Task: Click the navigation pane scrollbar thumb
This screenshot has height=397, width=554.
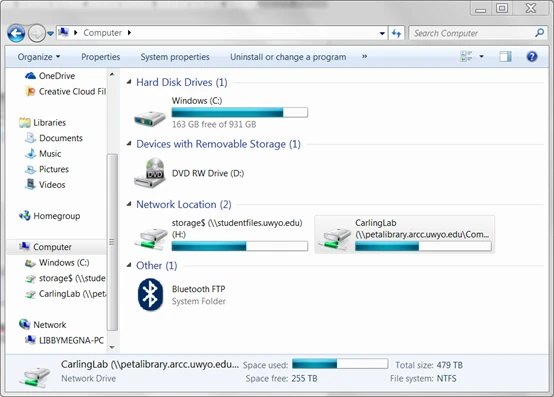Action: [112, 242]
